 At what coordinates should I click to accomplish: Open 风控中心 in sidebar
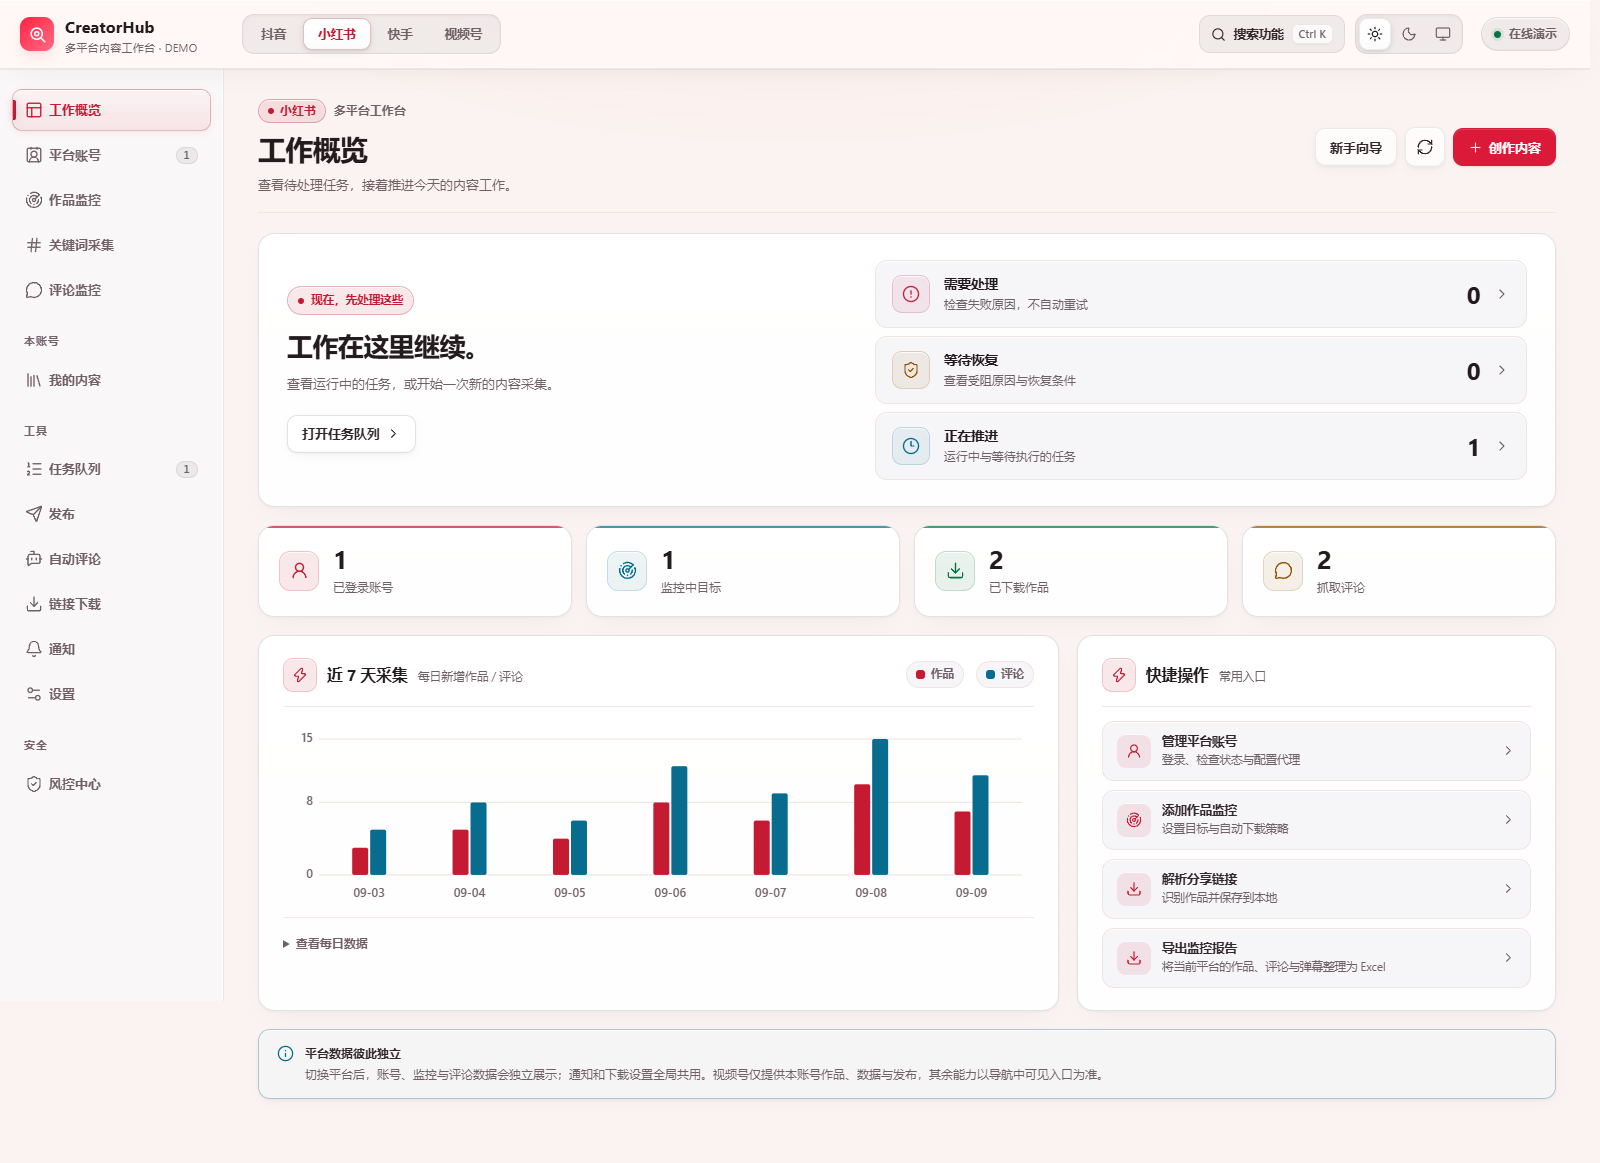point(111,784)
